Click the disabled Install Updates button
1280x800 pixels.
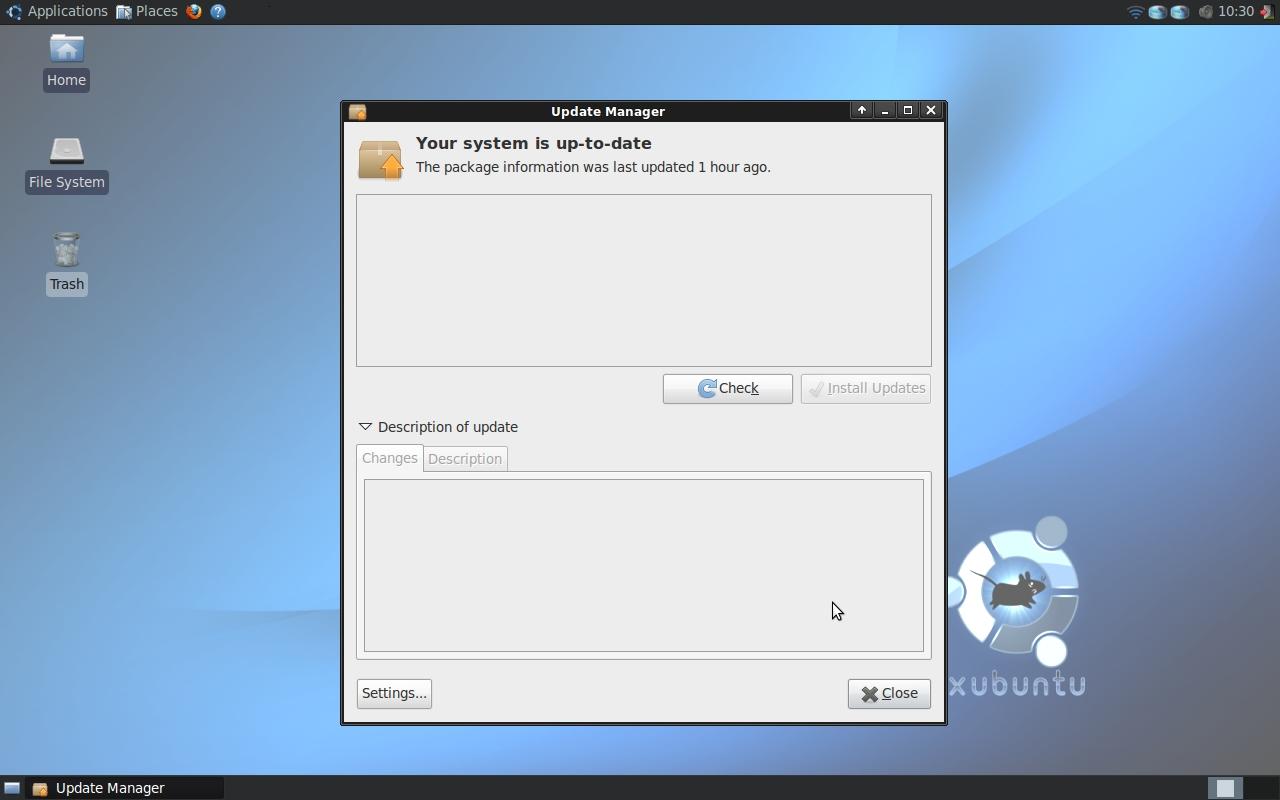(865, 388)
